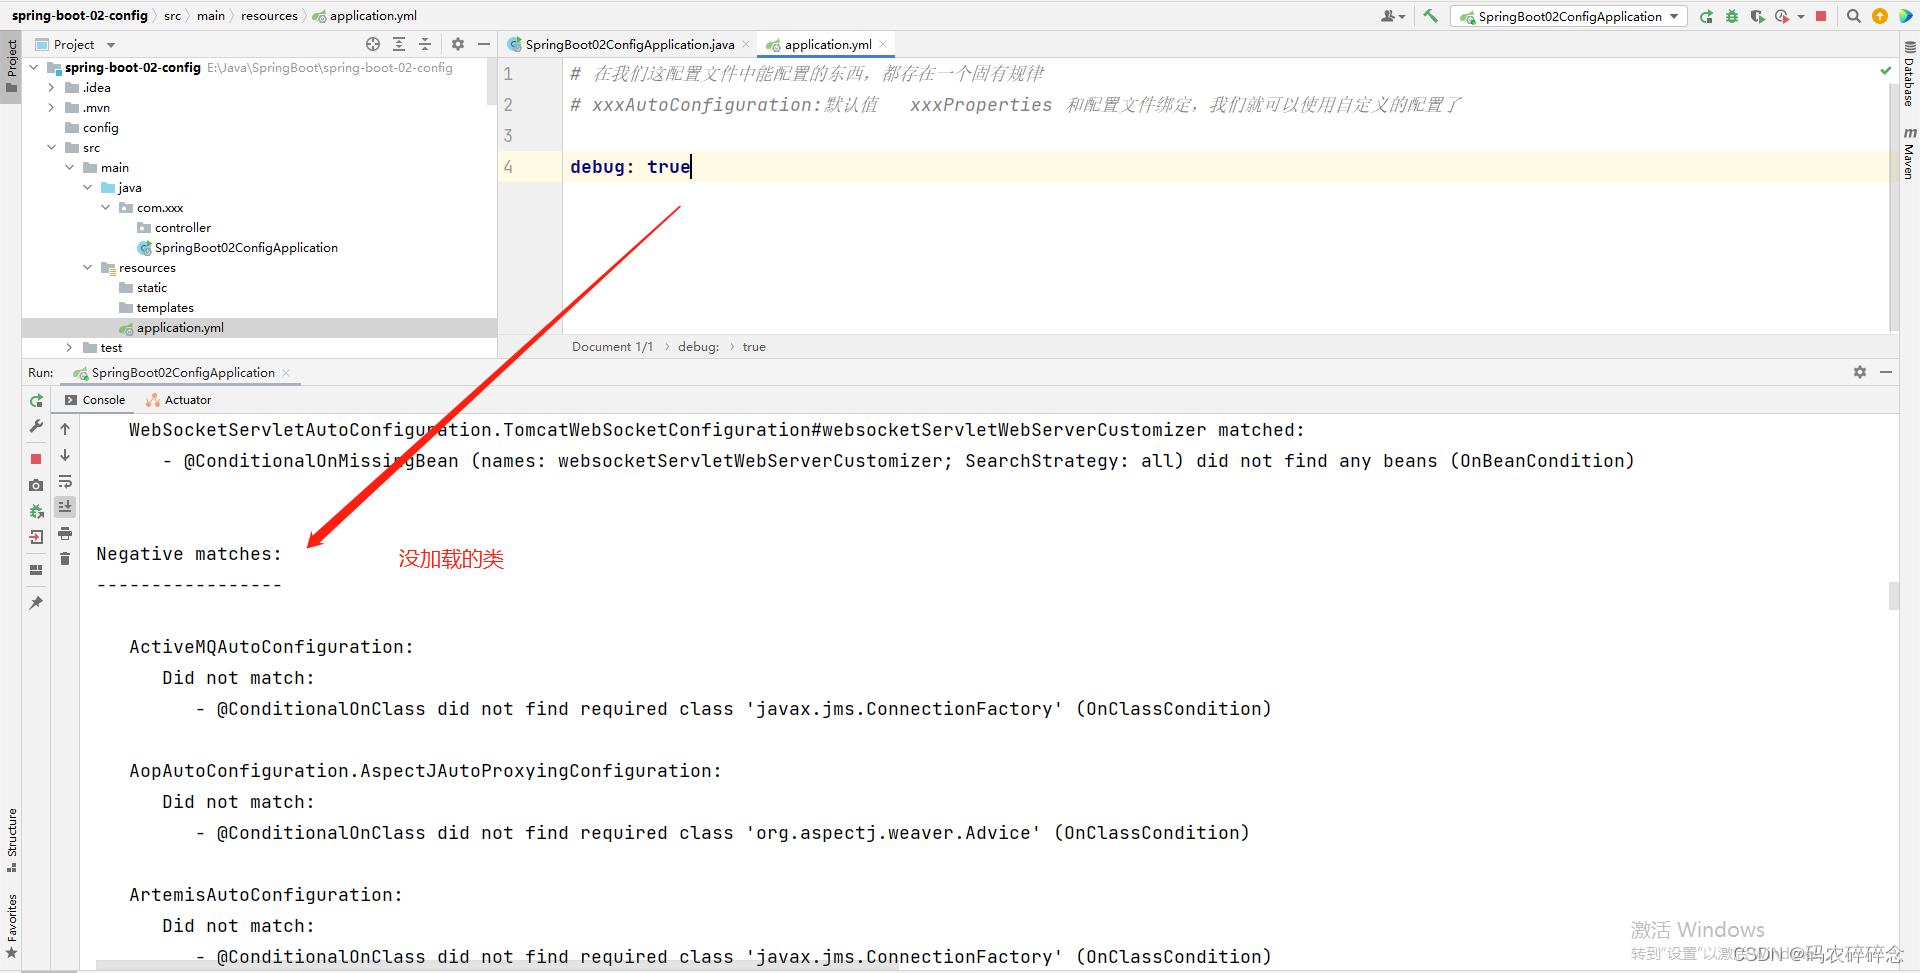Click the Favorites vertical tool window tab
Screen dimensions: 1920x973
11,925
